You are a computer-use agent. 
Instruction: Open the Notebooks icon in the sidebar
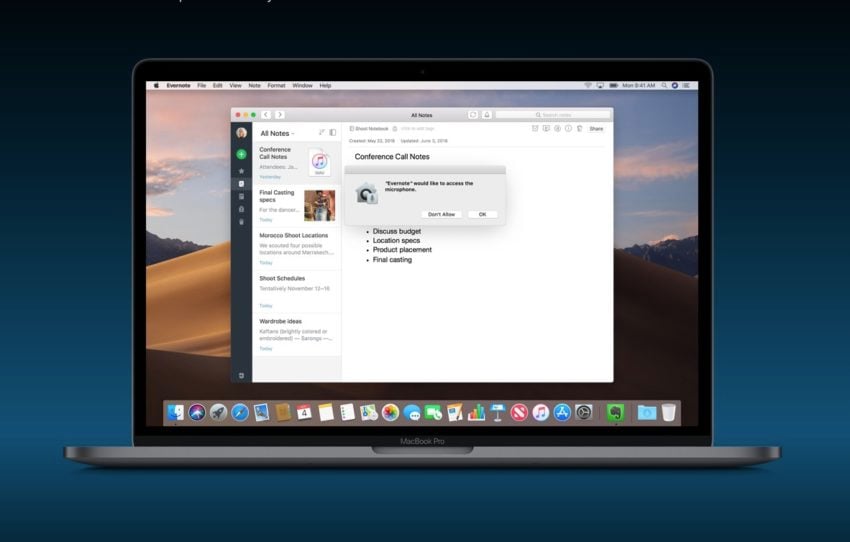[x=241, y=197]
